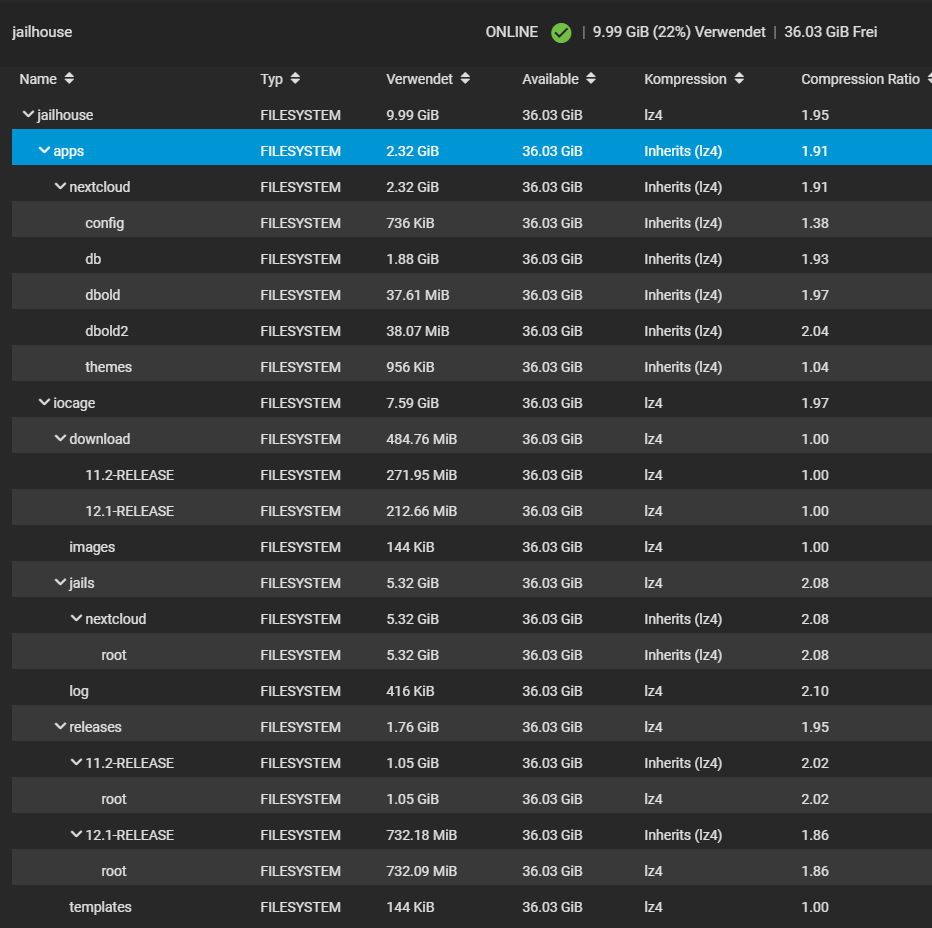Click the jailhouse pool title

pos(42,32)
